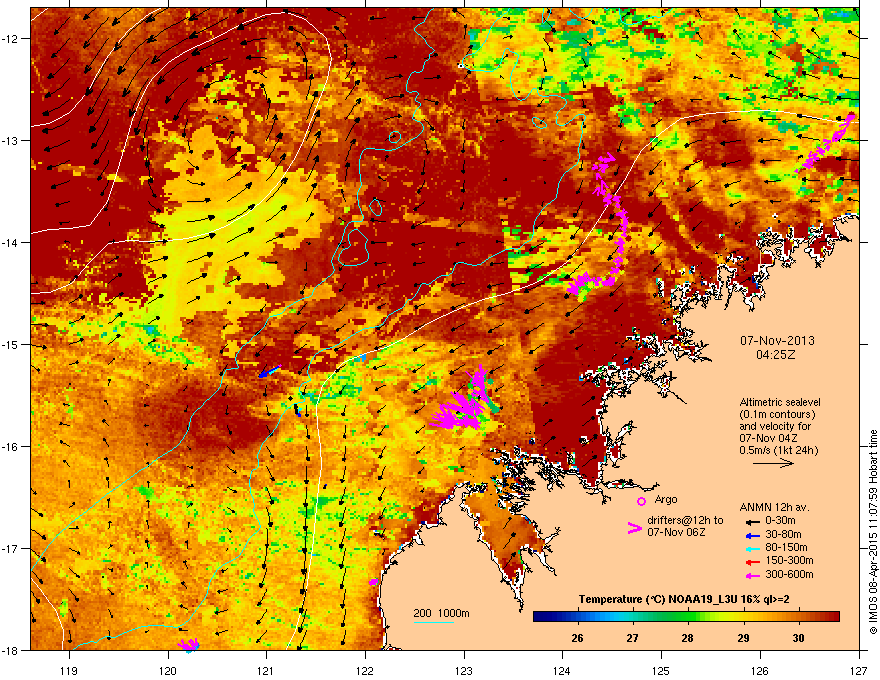Viewport: 880px width, 680px height.
Task: Click the latitude axis label -16
Action: [10, 447]
